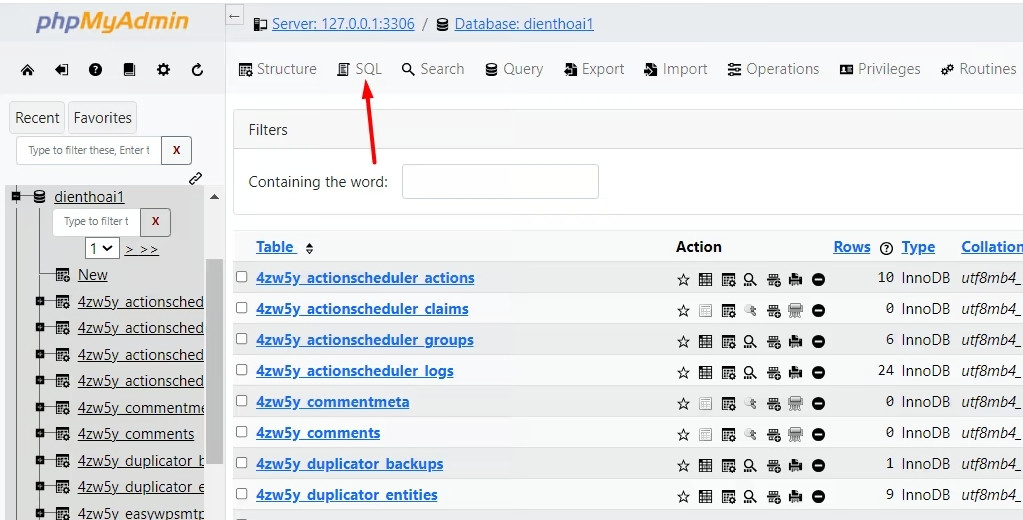Collapse the navigation panel arrow button
The image size is (1023, 520).
click(235, 15)
